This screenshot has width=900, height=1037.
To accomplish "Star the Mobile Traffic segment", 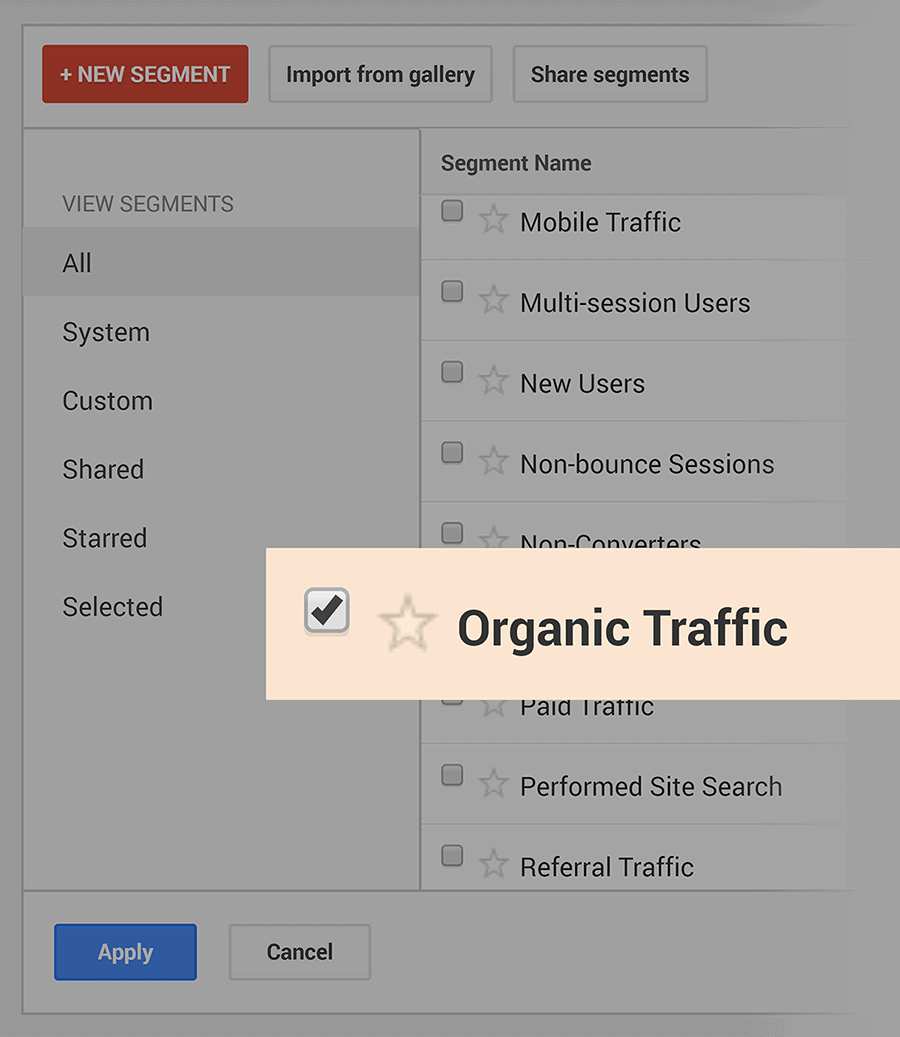I will pos(493,220).
